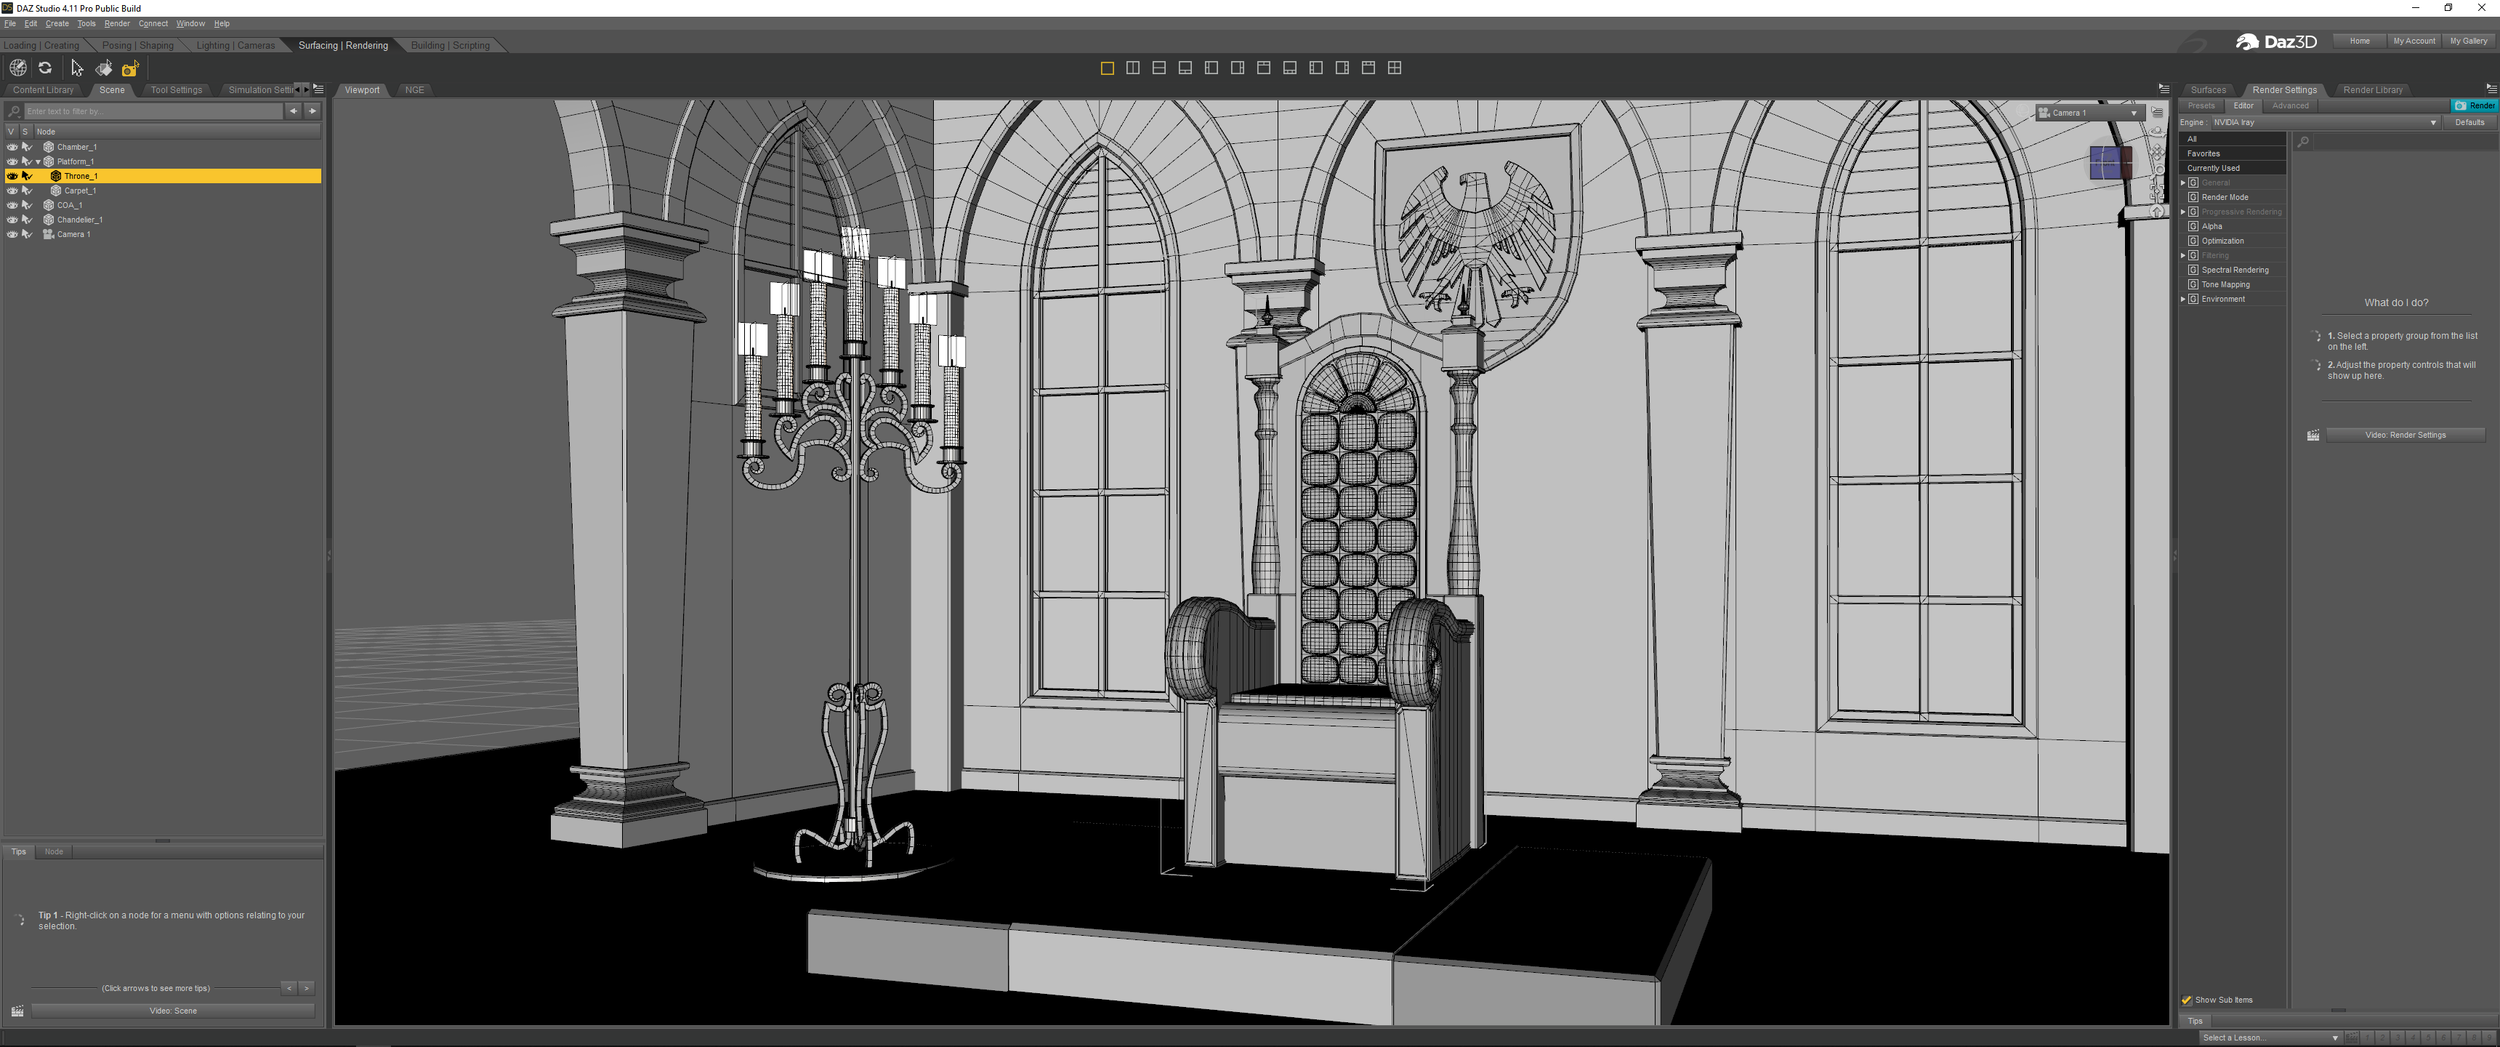Choose side-by-side viewport layout icon
Screen dimensions: 2500x1047
coord(1133,68)
